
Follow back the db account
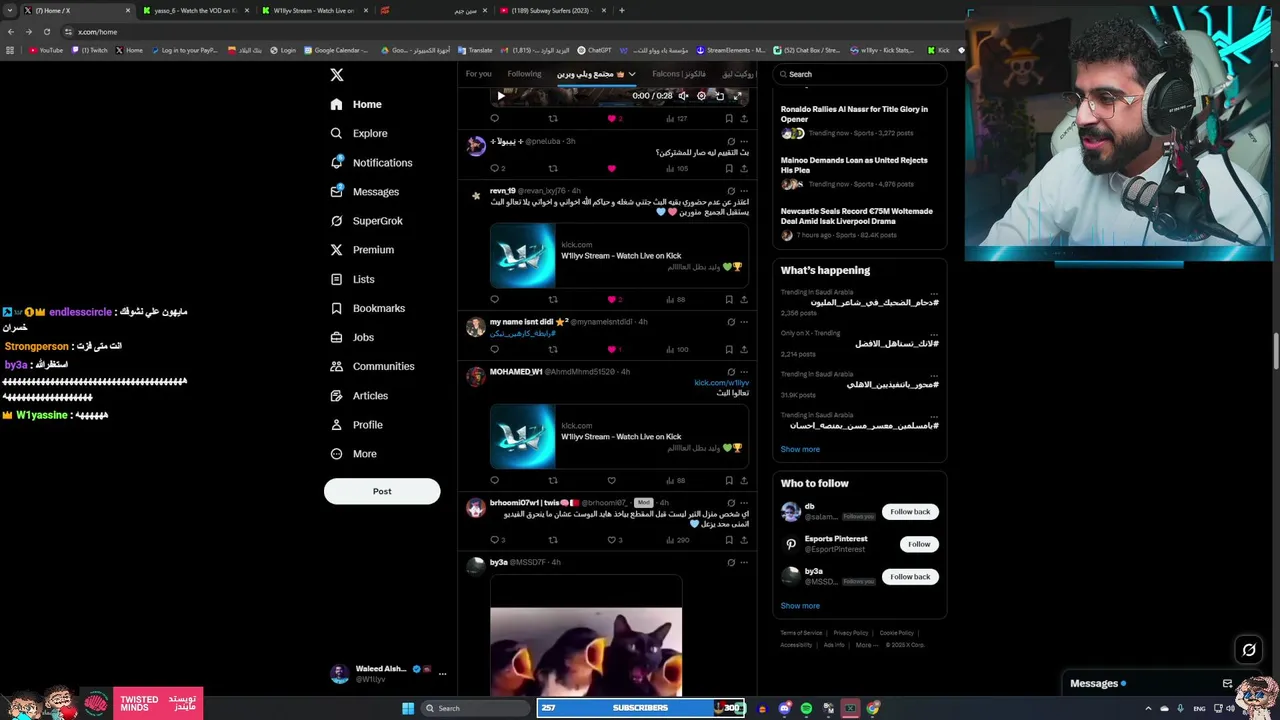910,512
